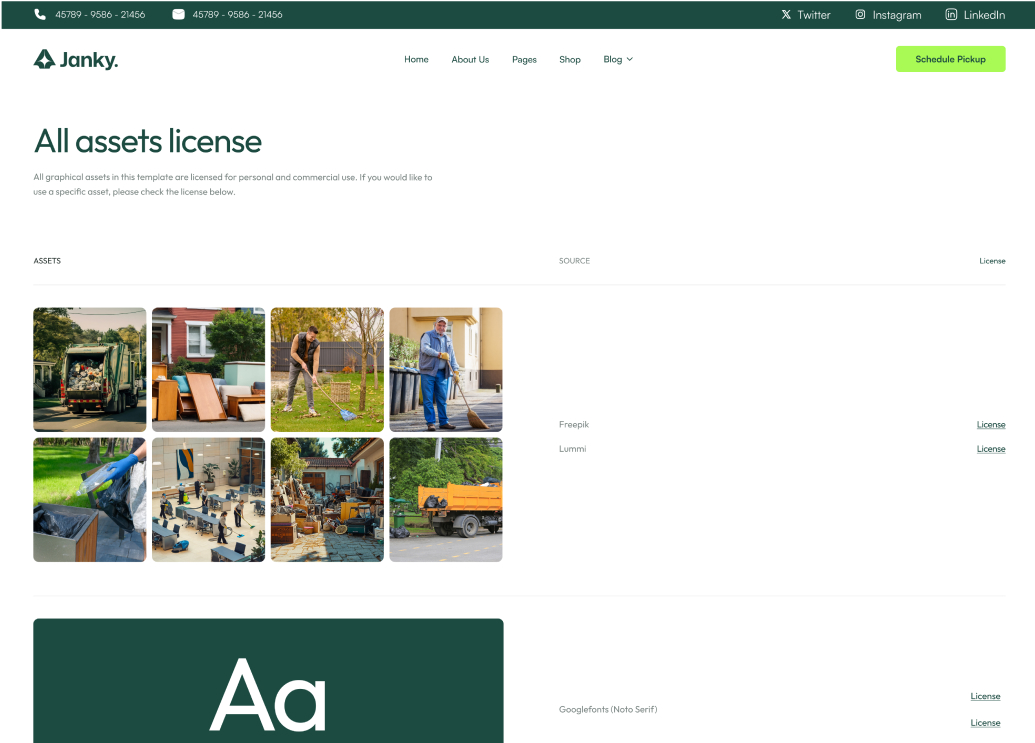
Task: Expand the Blog dropdown menu
Action: pos(617,59)
